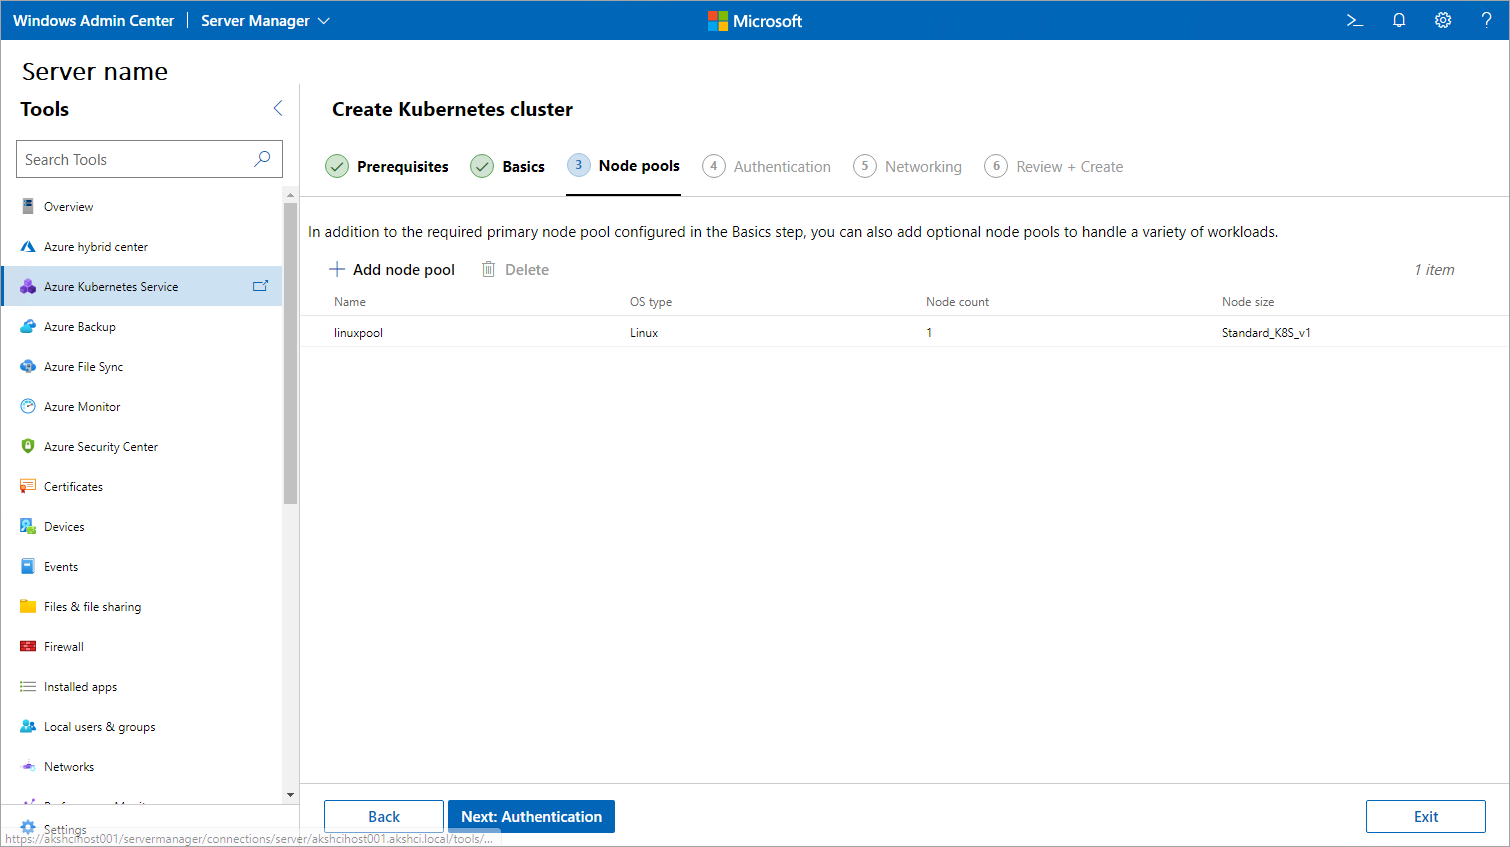Click the search magnifier in Search Tools
The width and height of the screenshot is (1510, 847).
262,159
